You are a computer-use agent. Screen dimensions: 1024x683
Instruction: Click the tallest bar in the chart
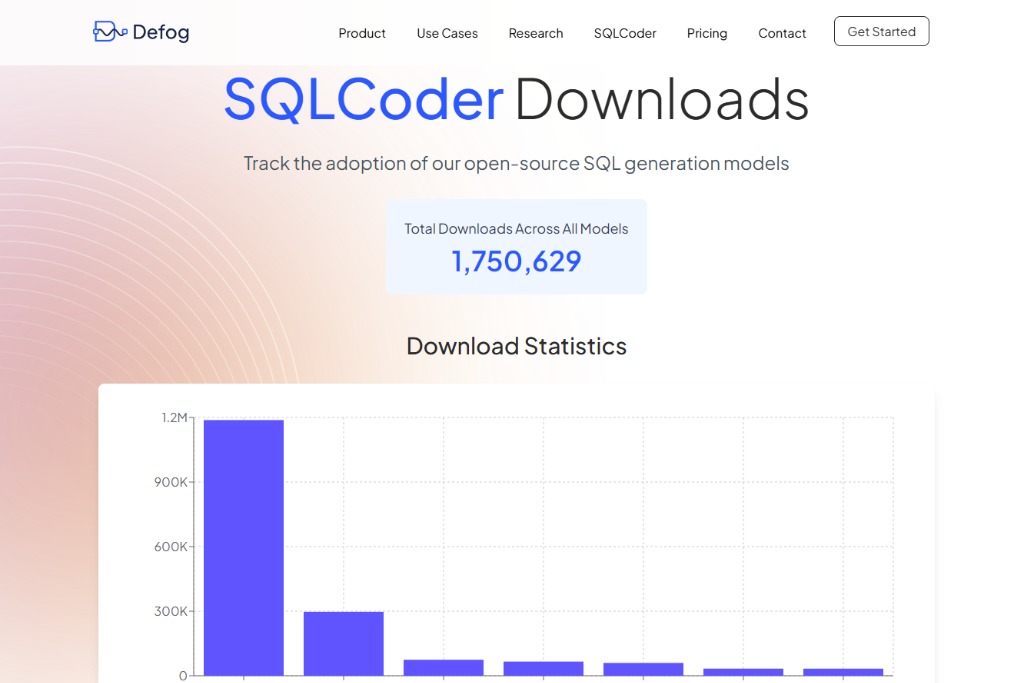point(244,547)
